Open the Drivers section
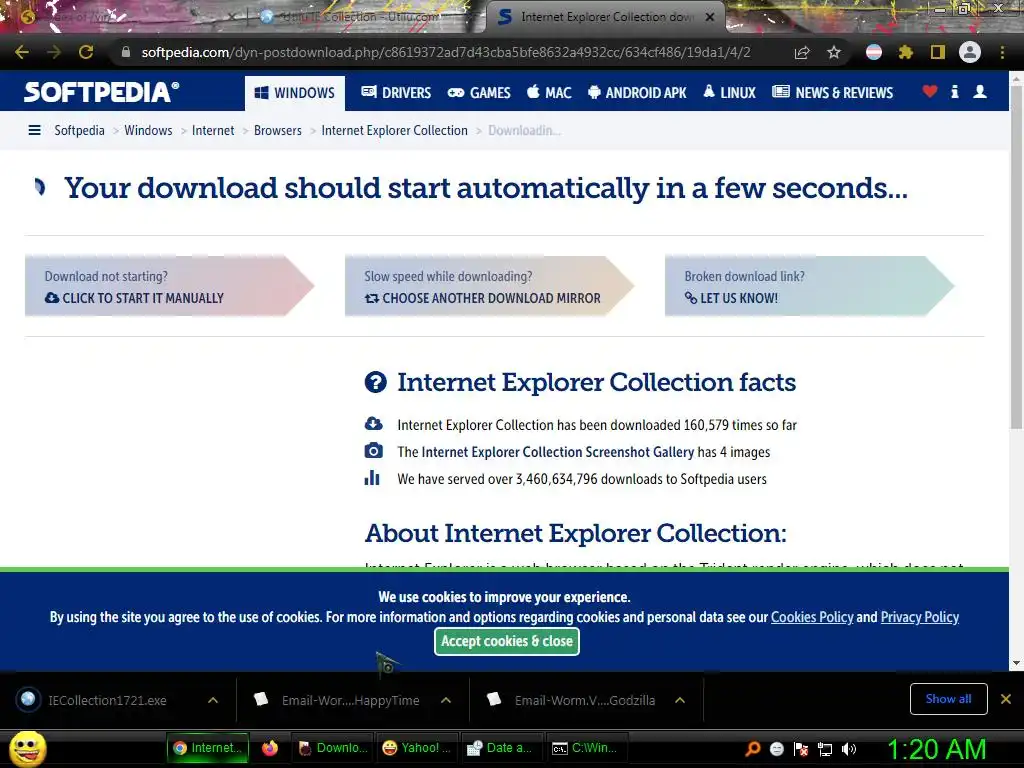Viewport: 1024px width, 768px height. 396,93
